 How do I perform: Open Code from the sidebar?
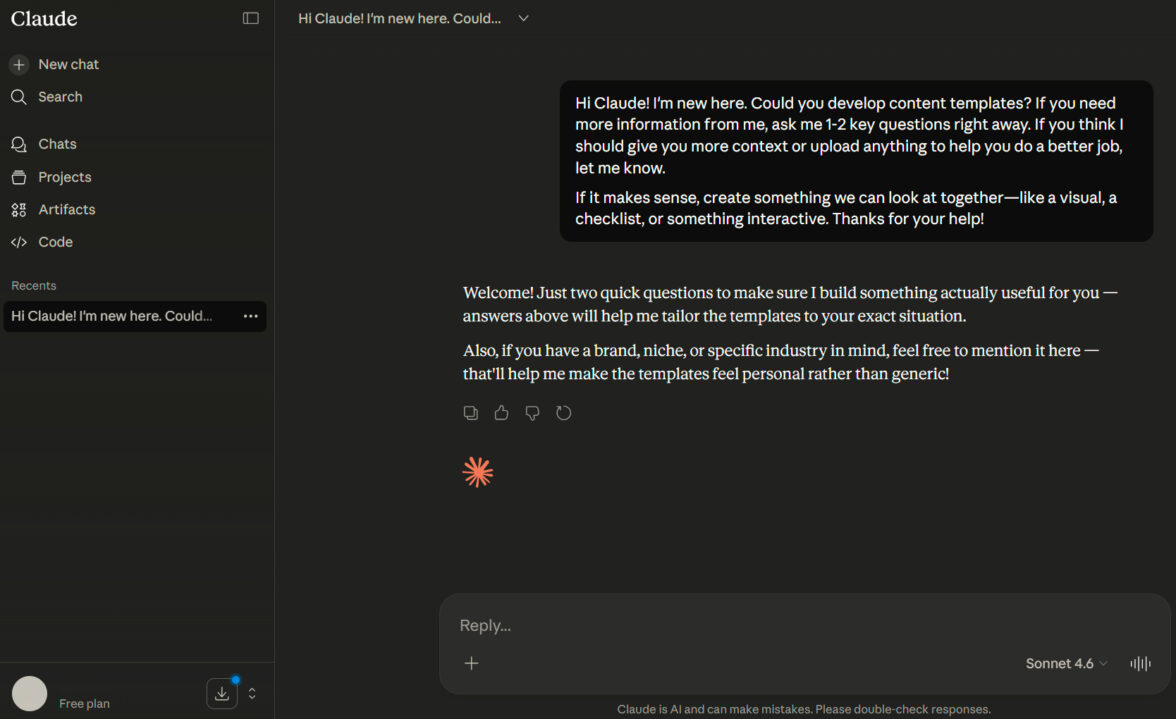click(55, 242)
